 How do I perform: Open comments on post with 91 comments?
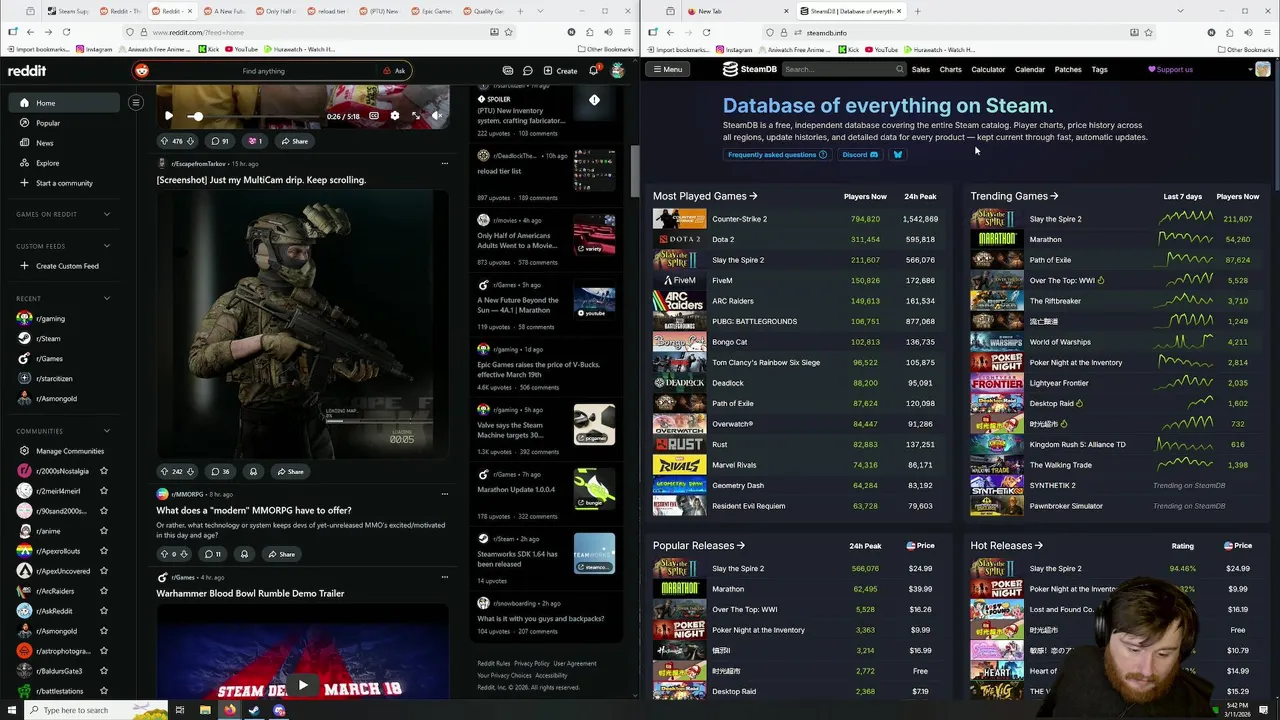(x=220, y=141)
